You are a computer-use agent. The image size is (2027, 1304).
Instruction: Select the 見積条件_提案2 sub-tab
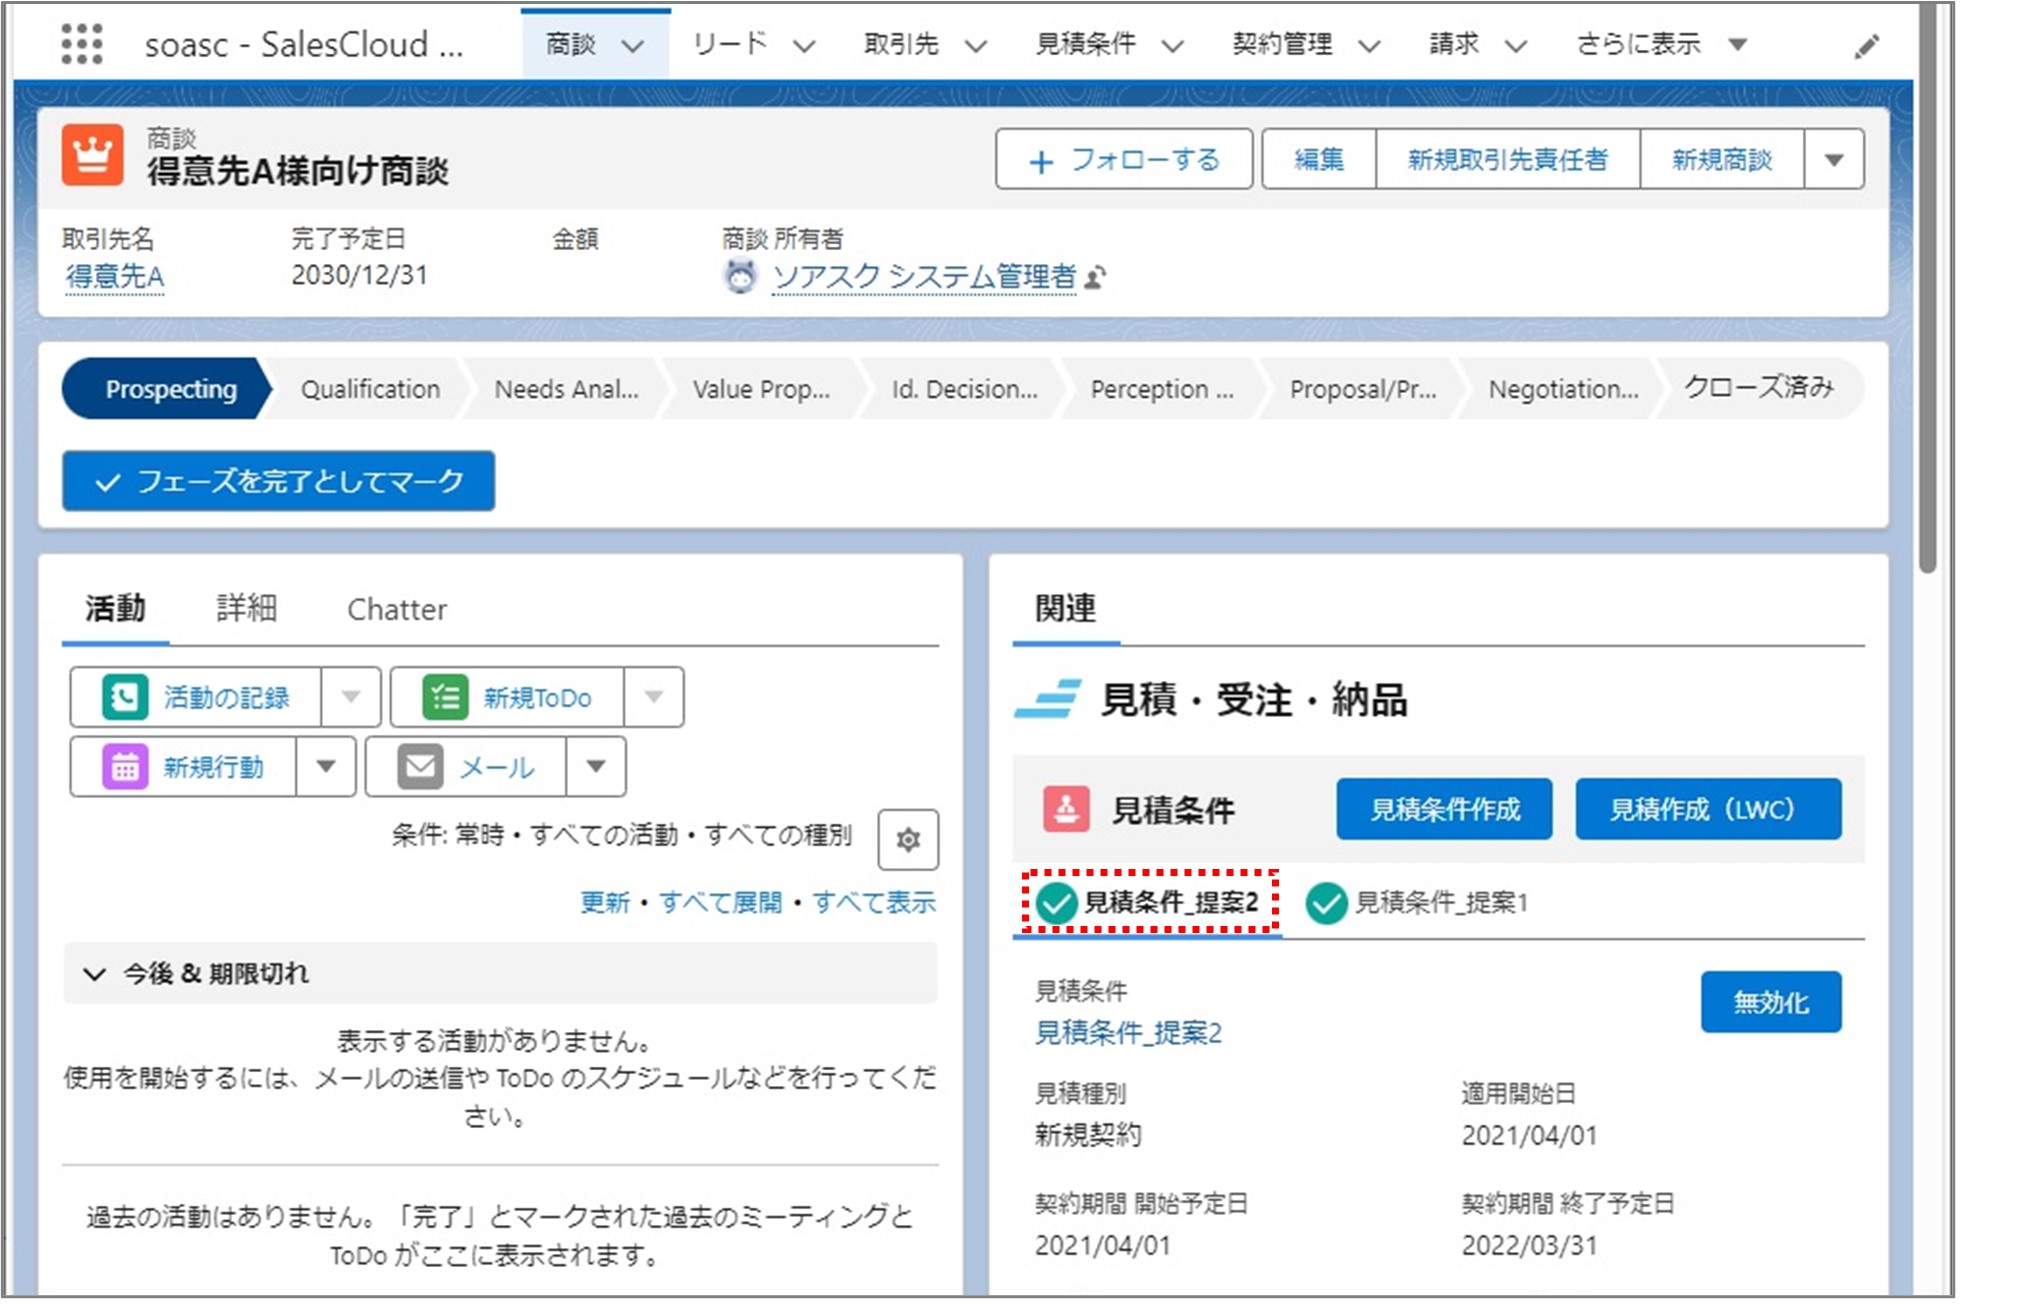[x=1148, y=903]
